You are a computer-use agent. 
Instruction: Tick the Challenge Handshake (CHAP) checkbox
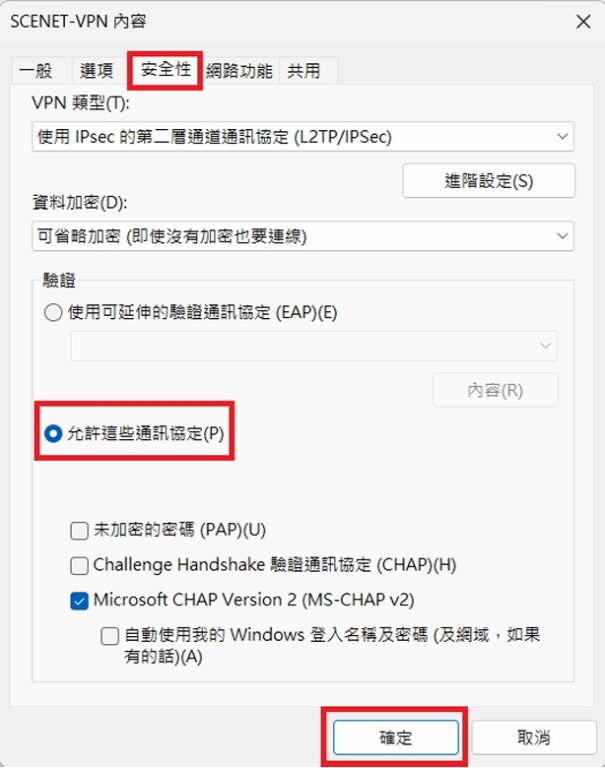coord(79,566)
